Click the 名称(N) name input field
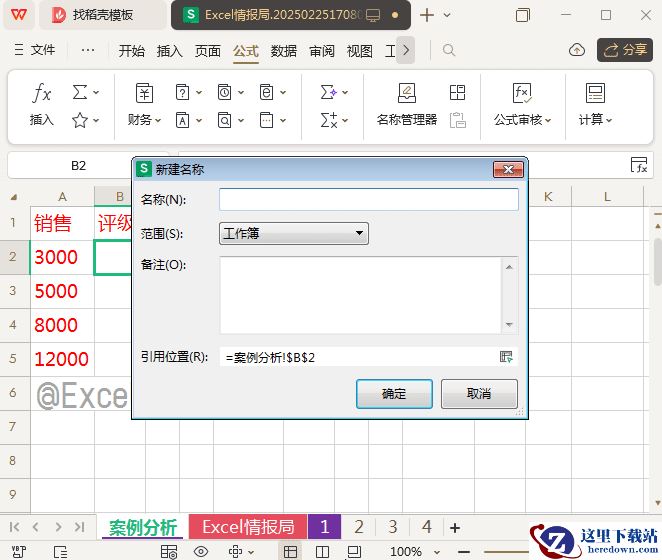This screenshot has width=662, height=560. coord(369,199)
